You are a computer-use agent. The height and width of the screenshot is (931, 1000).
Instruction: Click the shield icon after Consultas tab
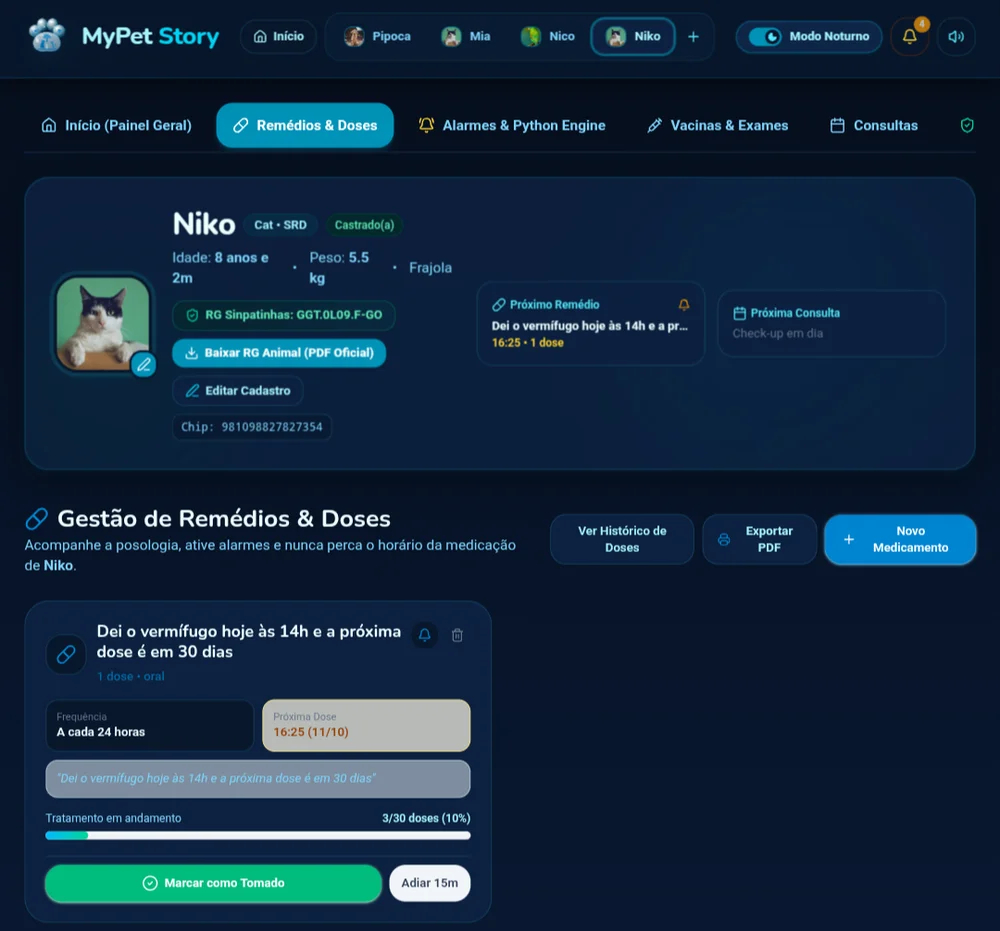967,126
